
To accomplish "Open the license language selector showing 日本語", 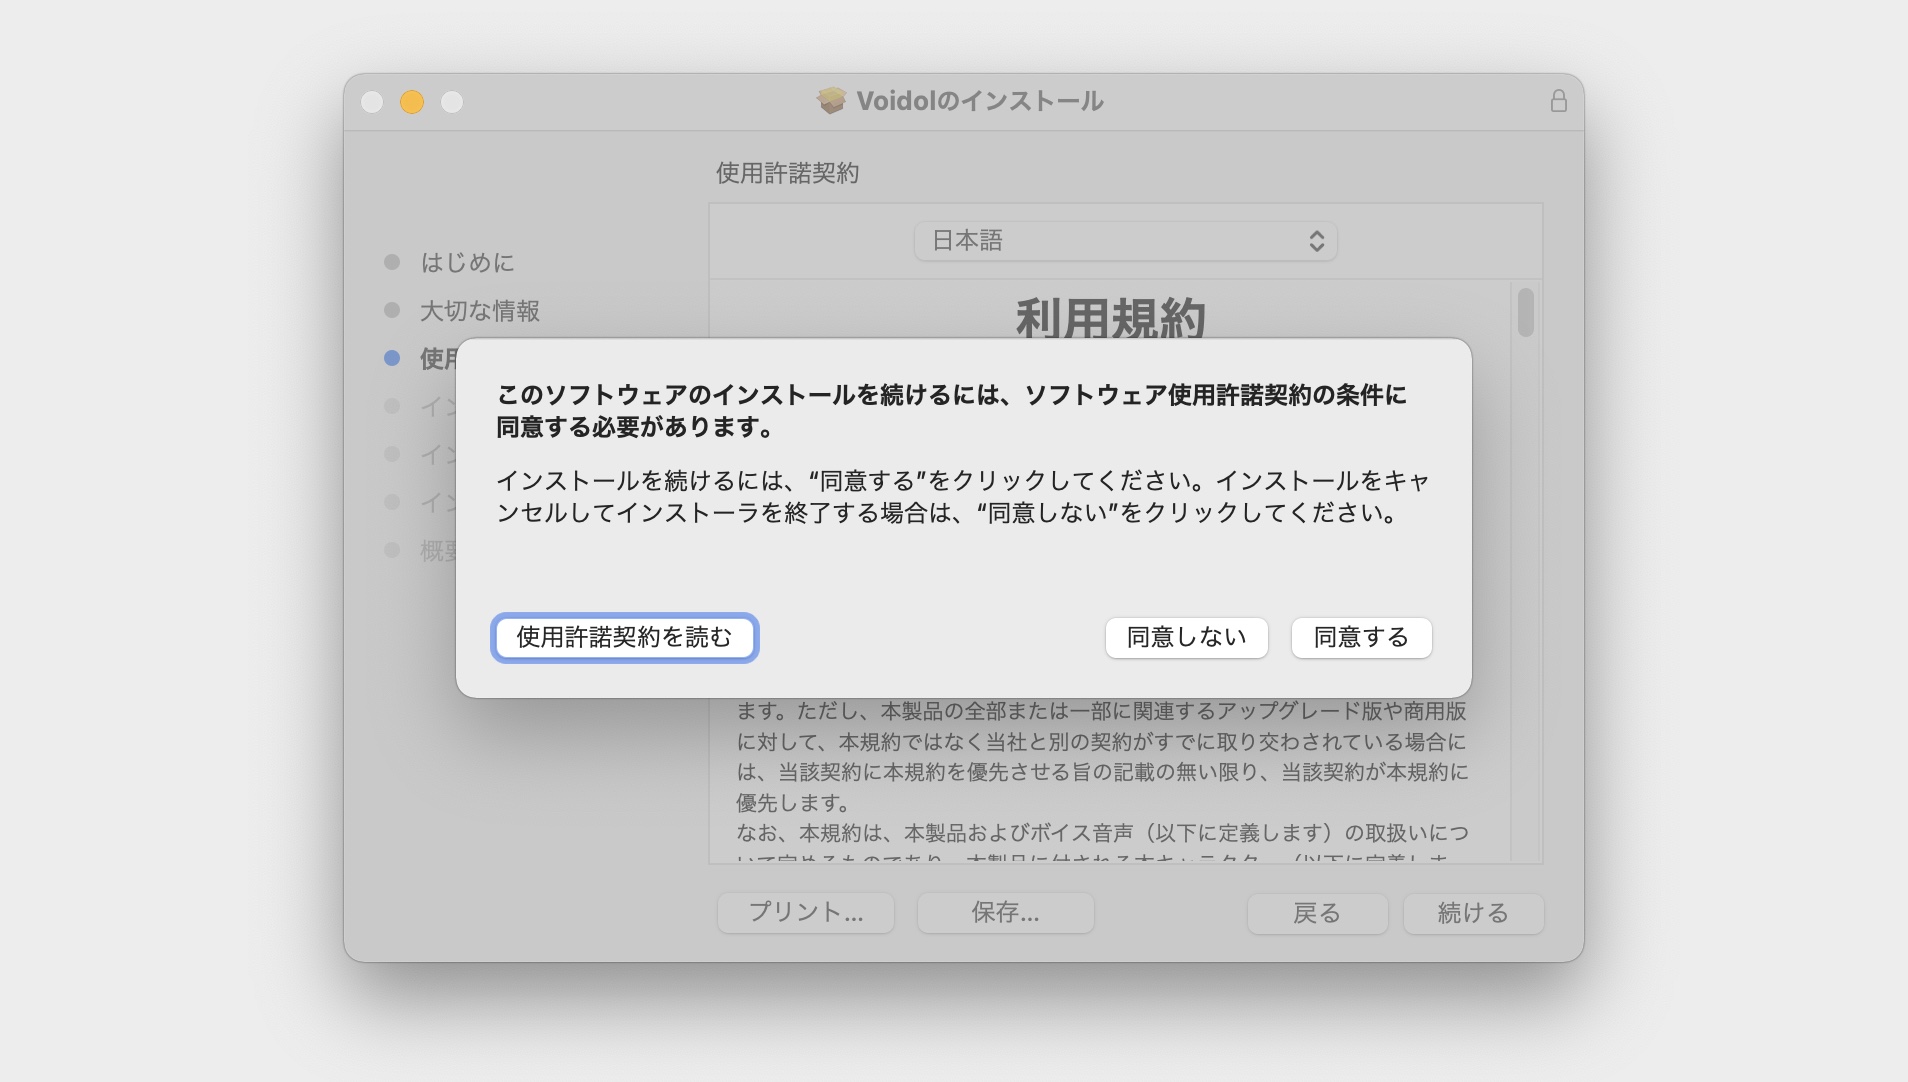I will pos(1125,241).
